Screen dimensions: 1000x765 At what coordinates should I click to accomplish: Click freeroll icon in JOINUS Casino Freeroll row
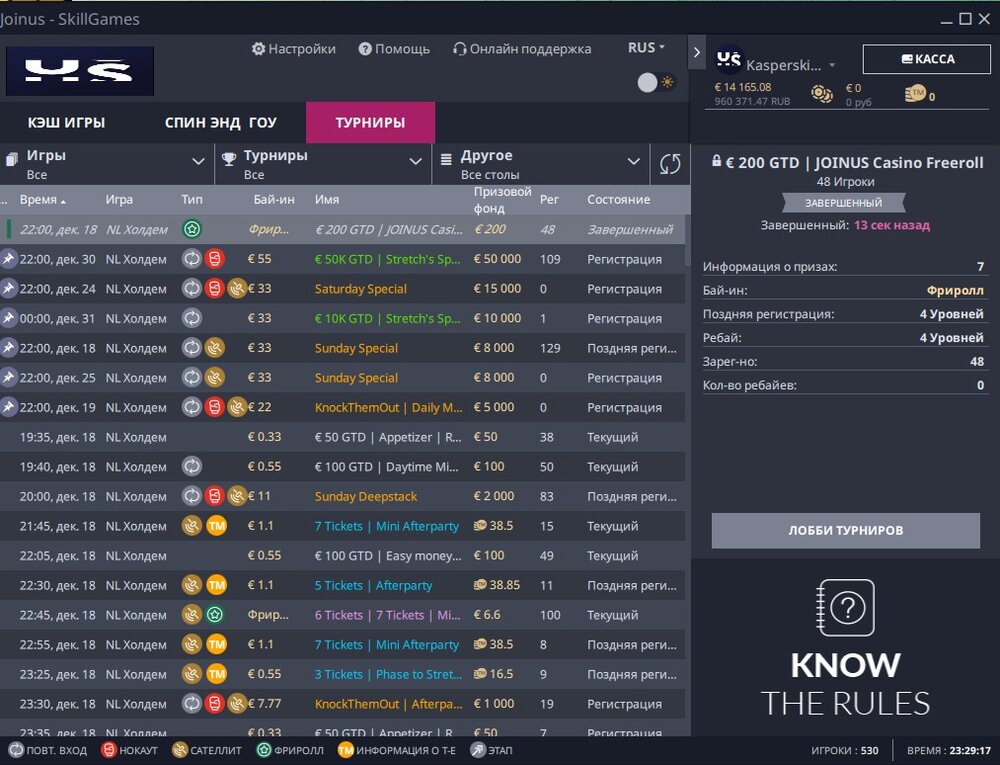(192, 229)
